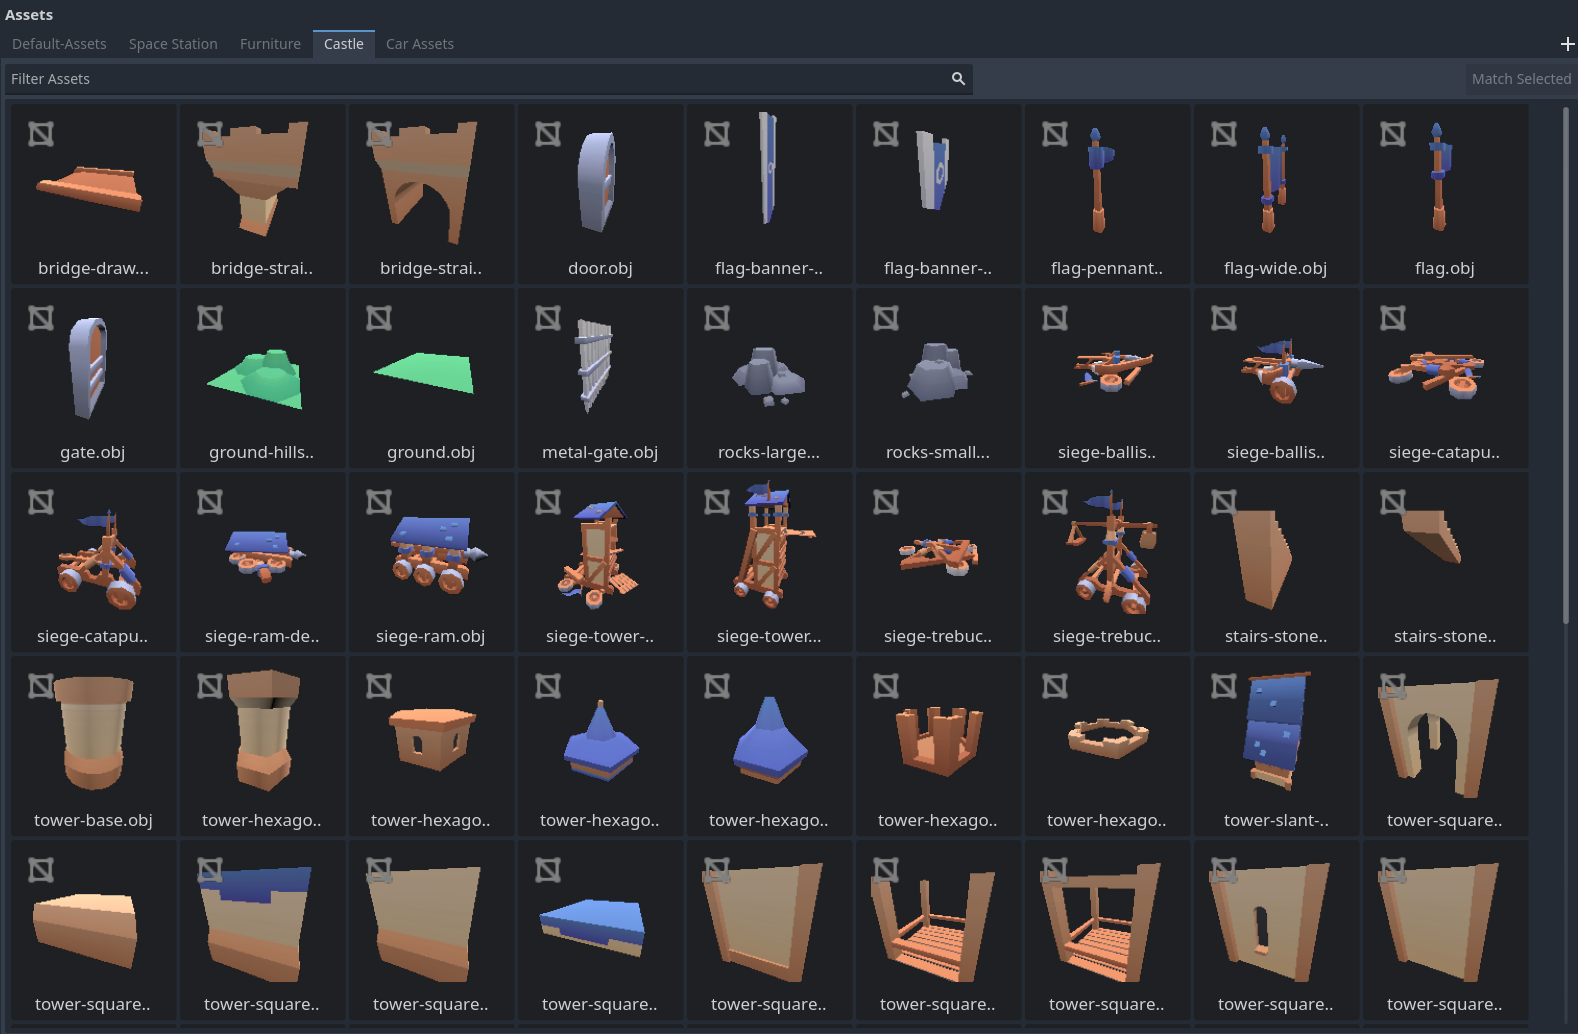The width and height of the screenshot is (1578, 1034).
Task: Click mesh icon on bridge-draw tile
Action: tap(41, 134)
